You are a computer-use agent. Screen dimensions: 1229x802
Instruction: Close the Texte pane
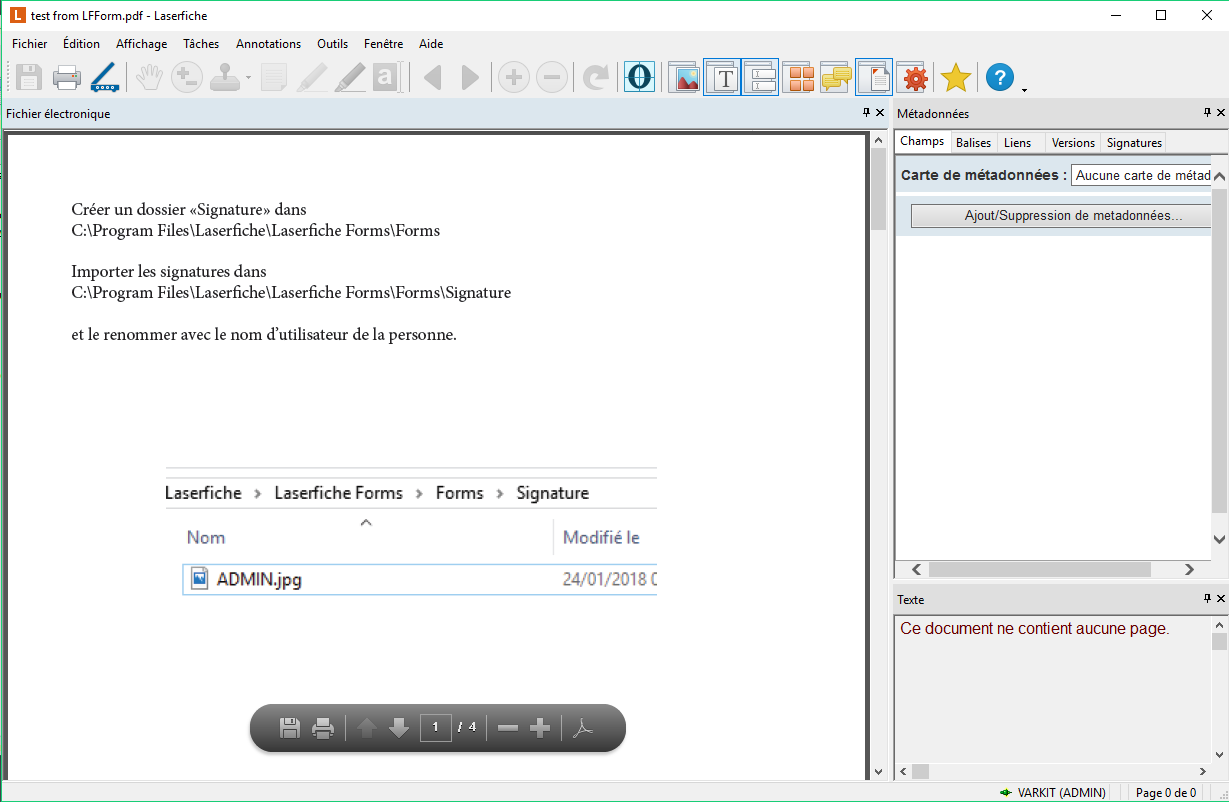coord(1221,599)
